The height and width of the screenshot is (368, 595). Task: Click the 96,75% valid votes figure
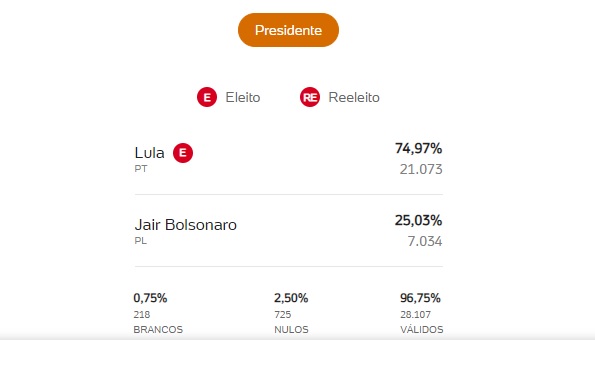click(x=420, y=298)
